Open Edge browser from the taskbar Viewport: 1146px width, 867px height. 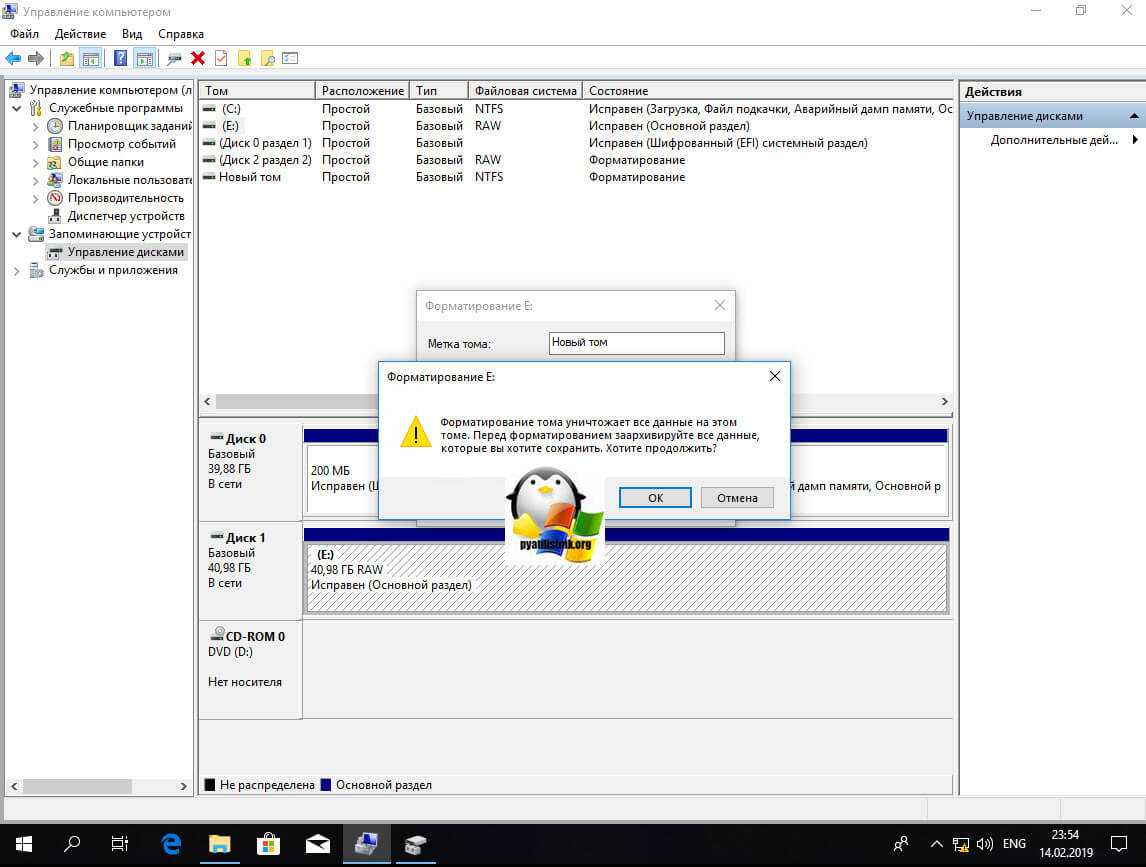(171, 844)
